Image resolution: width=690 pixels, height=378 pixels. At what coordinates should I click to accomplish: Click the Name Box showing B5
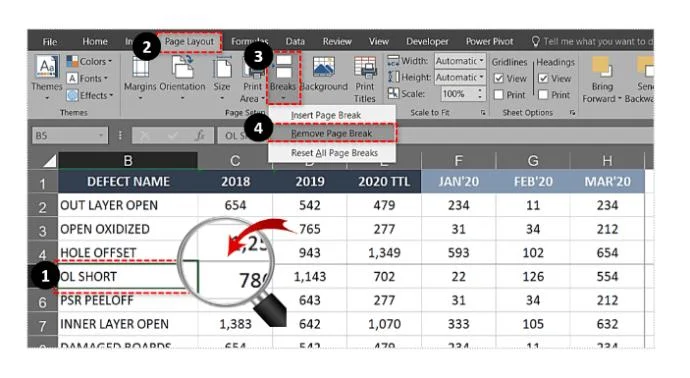64,136
